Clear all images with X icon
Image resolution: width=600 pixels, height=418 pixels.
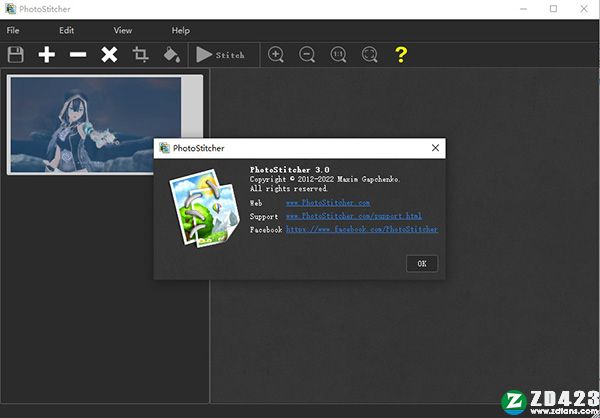click(x=109, y=55)
